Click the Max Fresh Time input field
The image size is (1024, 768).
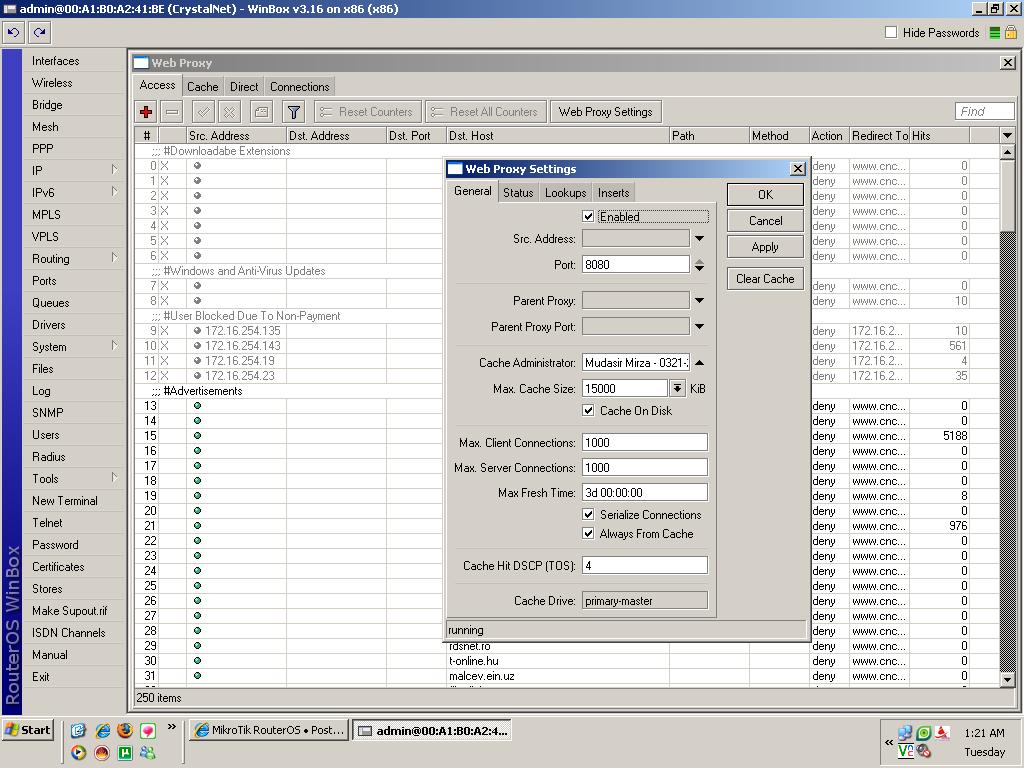(x=644, y=493)
